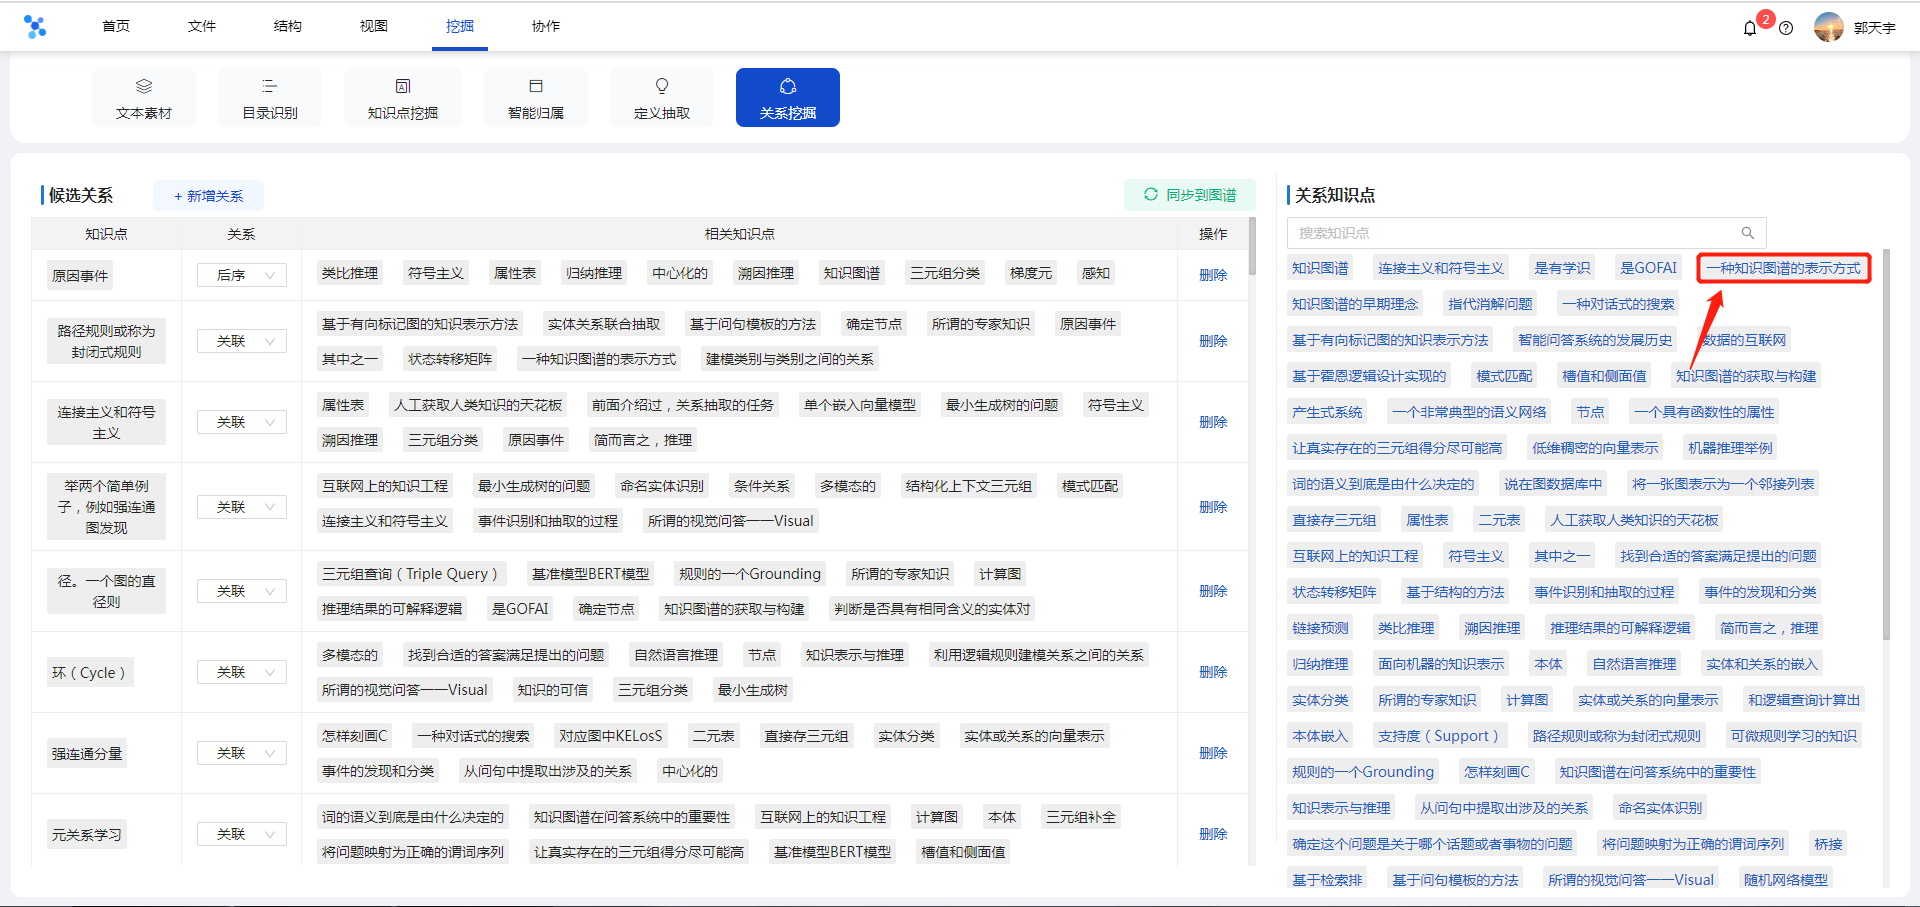Image resolution: width=1920 pixels, height=907 pixels.
Task: Click 实体关系联合抽取 tag
Action: point(604,324)
